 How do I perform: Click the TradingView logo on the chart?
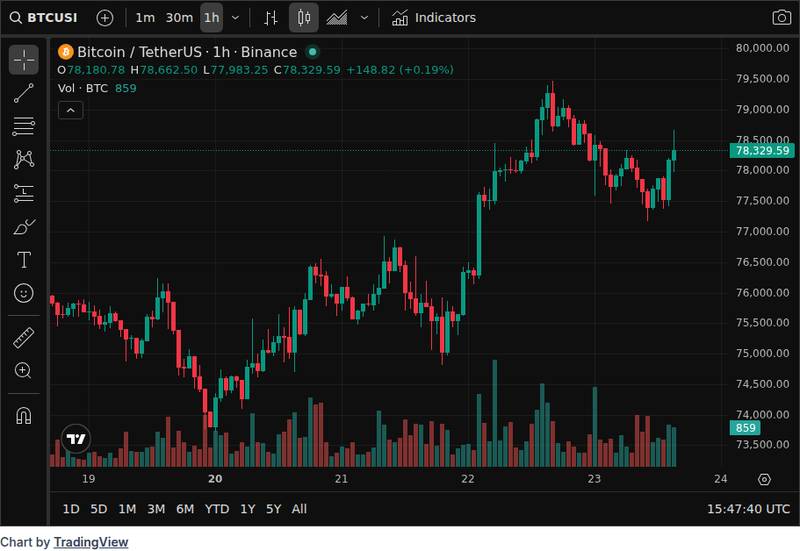click(x=76, y=438)
